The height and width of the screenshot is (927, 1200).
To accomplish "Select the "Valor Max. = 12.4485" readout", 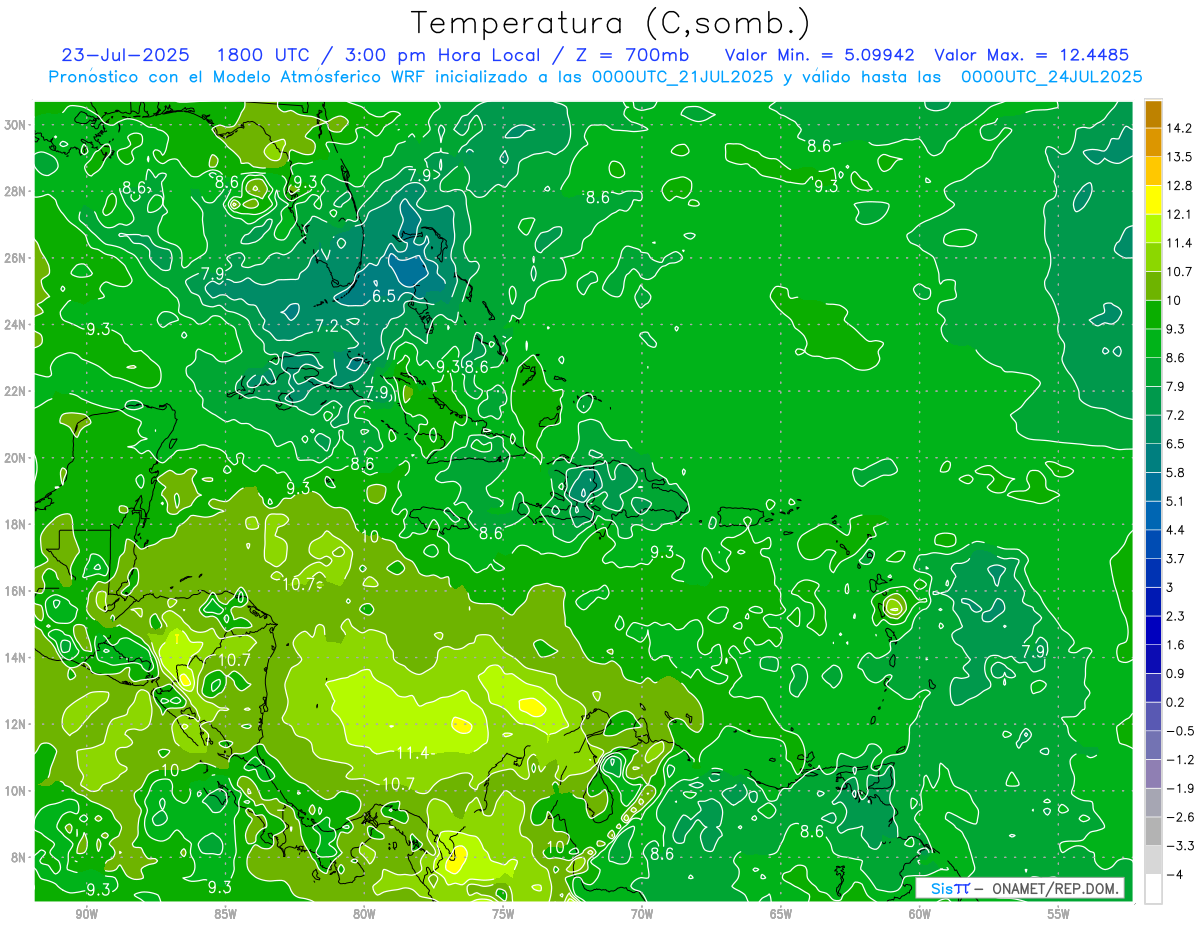I will 1032,55.
